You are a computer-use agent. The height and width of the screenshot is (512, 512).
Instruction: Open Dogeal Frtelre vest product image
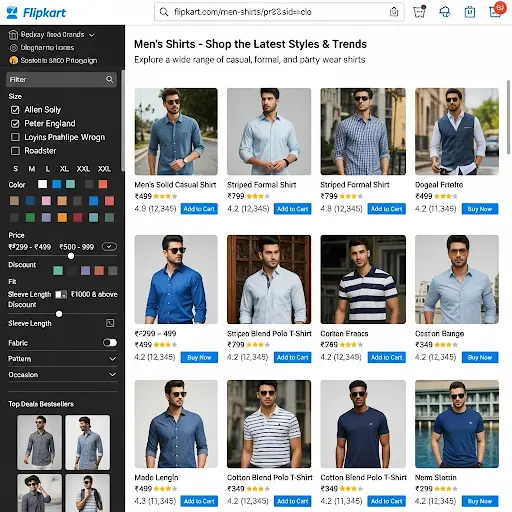[457, 131]
